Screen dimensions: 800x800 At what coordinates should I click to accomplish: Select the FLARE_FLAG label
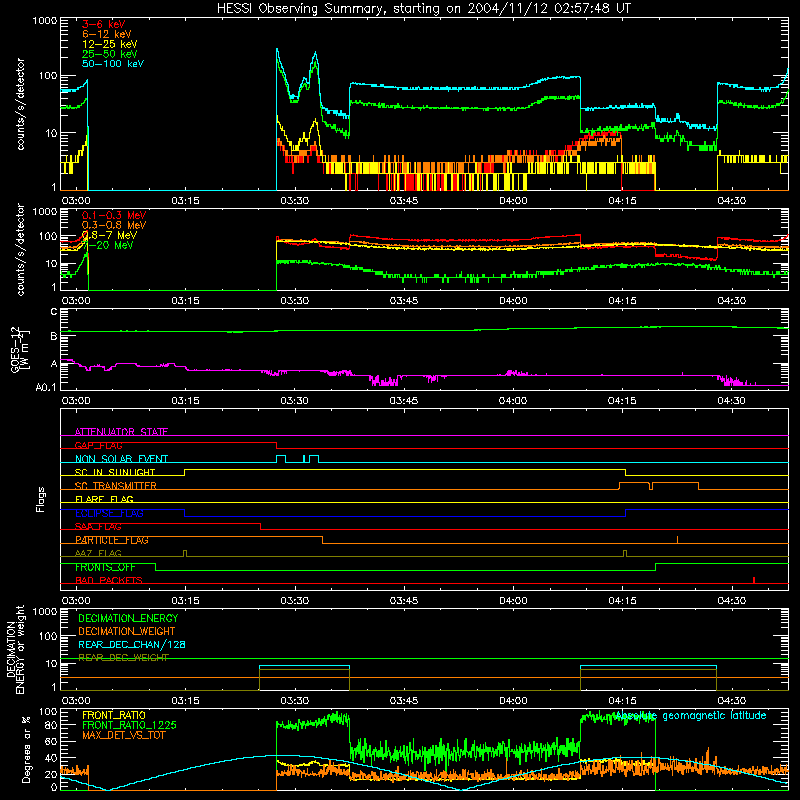point(104,499)
